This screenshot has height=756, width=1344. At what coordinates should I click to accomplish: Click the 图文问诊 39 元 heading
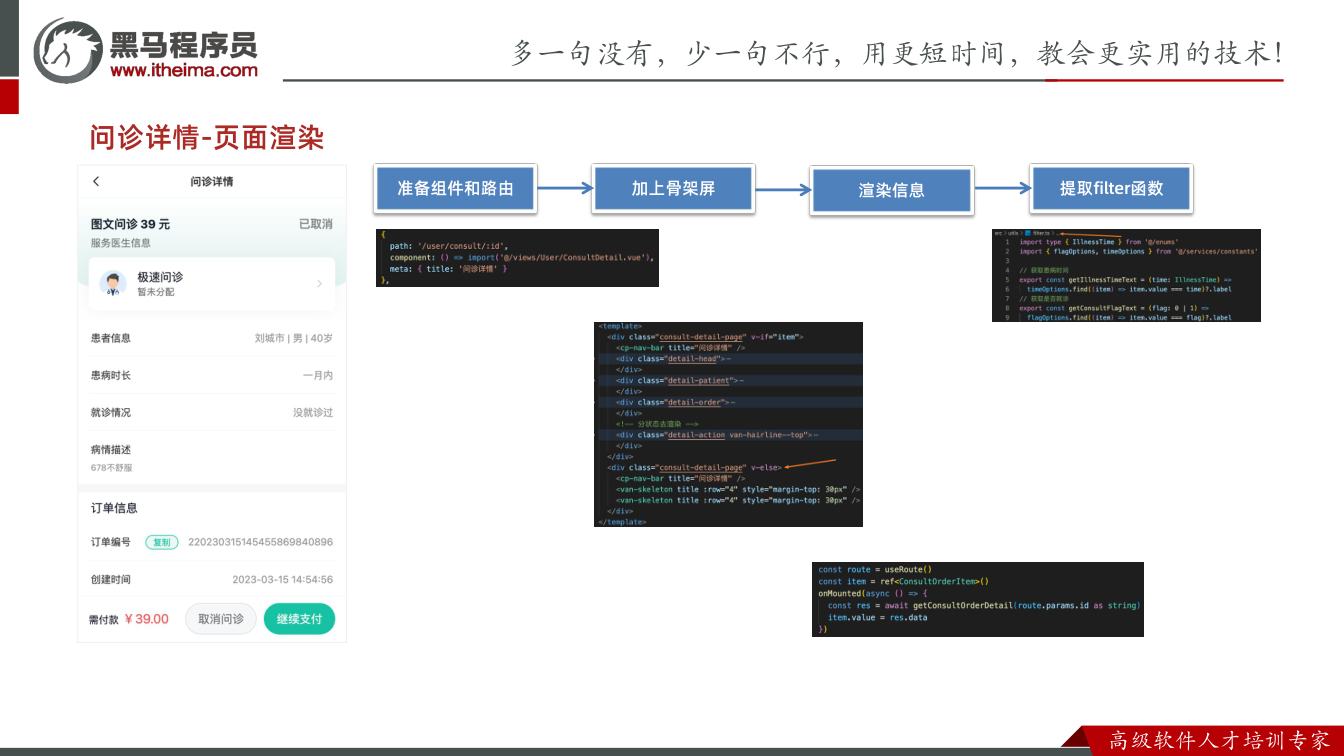[x=131, y=224]
